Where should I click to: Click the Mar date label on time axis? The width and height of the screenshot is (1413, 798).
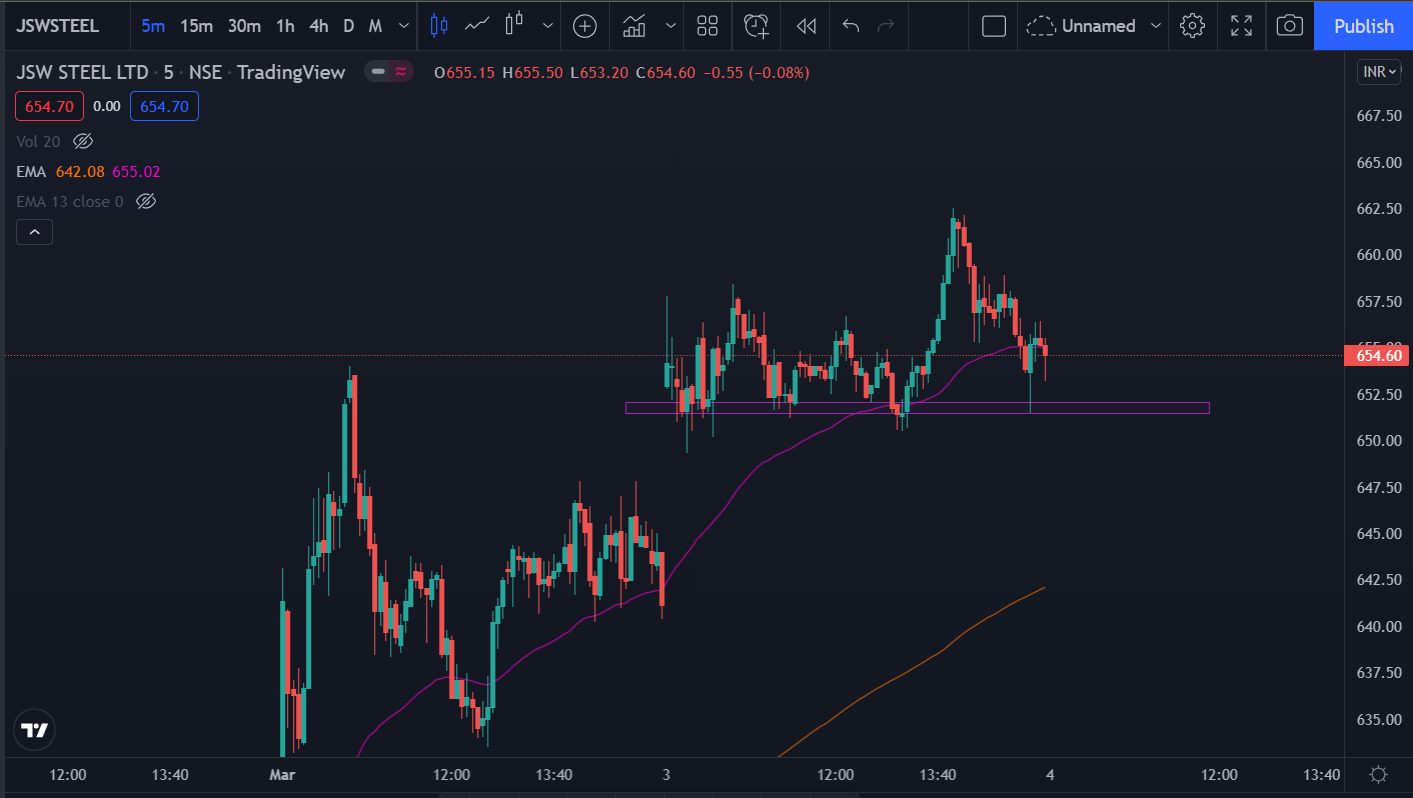283,774
